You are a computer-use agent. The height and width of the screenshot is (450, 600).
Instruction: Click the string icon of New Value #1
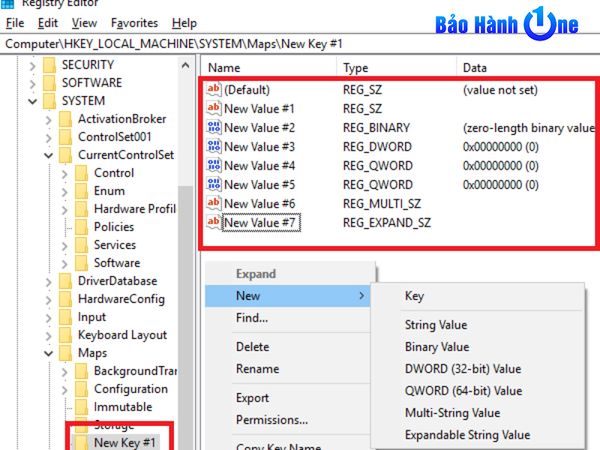coord(212,109)
